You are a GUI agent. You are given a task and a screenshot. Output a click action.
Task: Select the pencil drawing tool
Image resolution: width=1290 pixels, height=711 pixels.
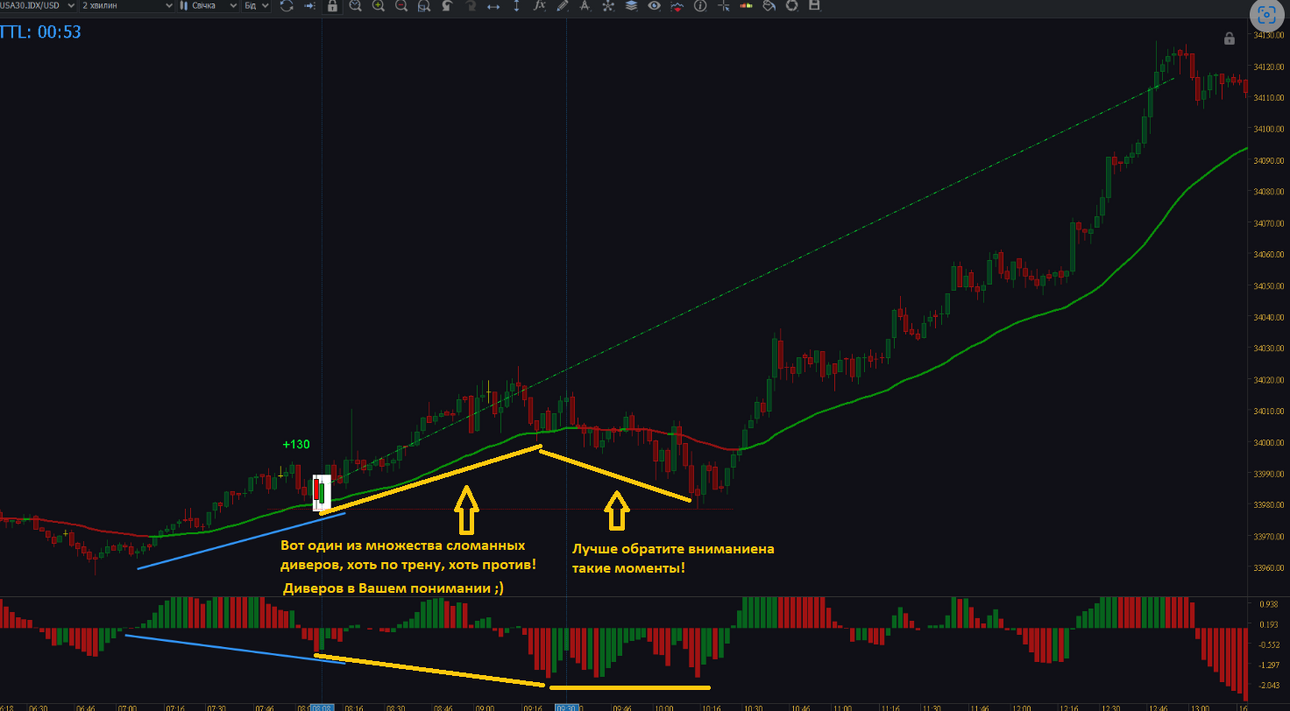pyautogui.click(x=563, y=6)
